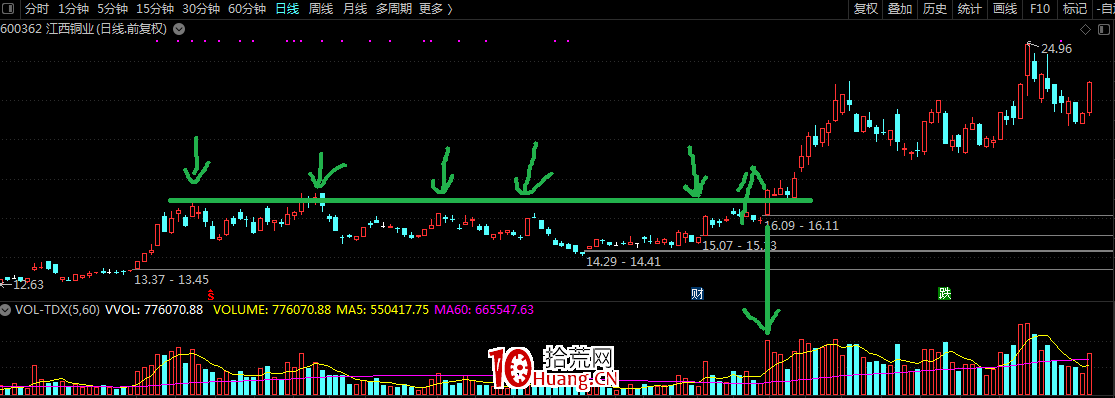Click the 12.63 low price label
Screen dimensions: 1115x398
point(28,285)
